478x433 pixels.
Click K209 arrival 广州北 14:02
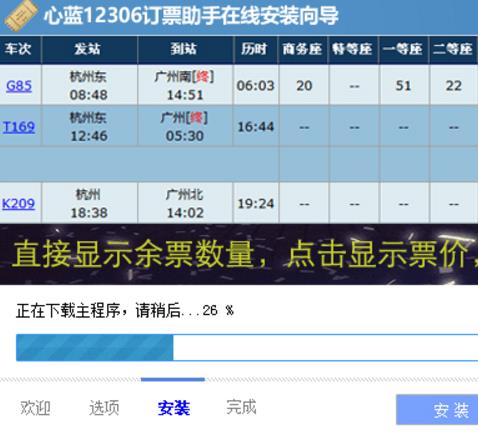(x=185, y=203)
